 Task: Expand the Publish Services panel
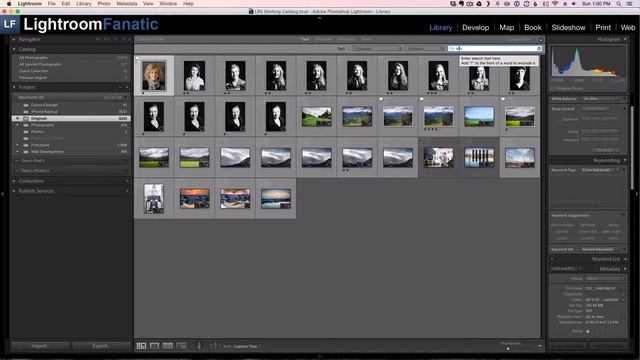click(14, 191)
